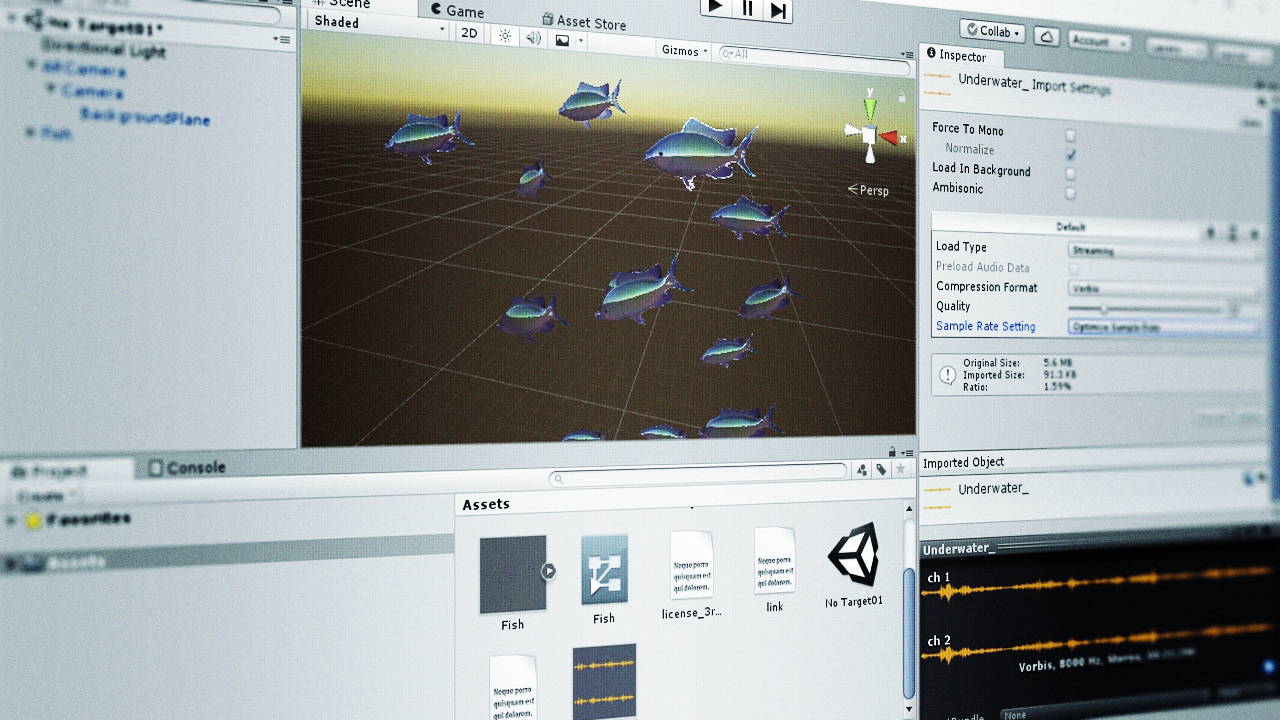Collapse the No Target01 scene root
The width and height of the screenshot is (1280, 720).
(10, 18)
